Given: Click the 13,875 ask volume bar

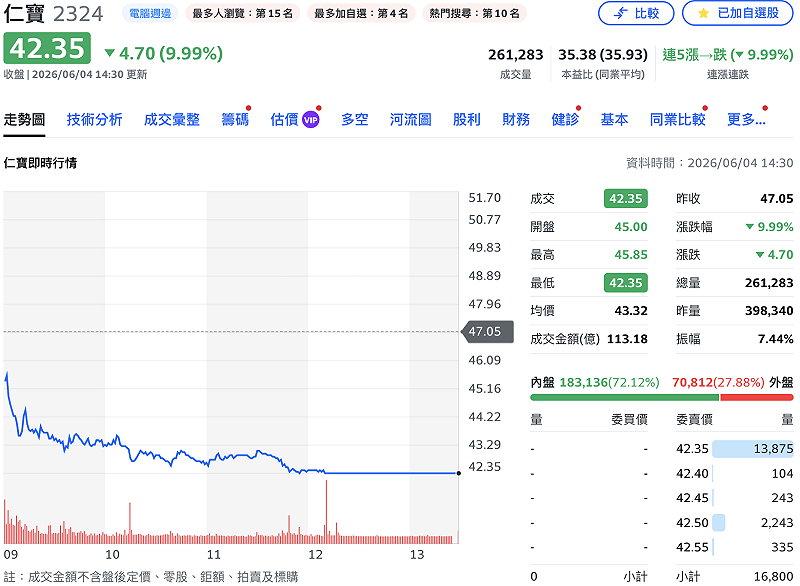Looking at the screenshot, I should click(753, 448).
